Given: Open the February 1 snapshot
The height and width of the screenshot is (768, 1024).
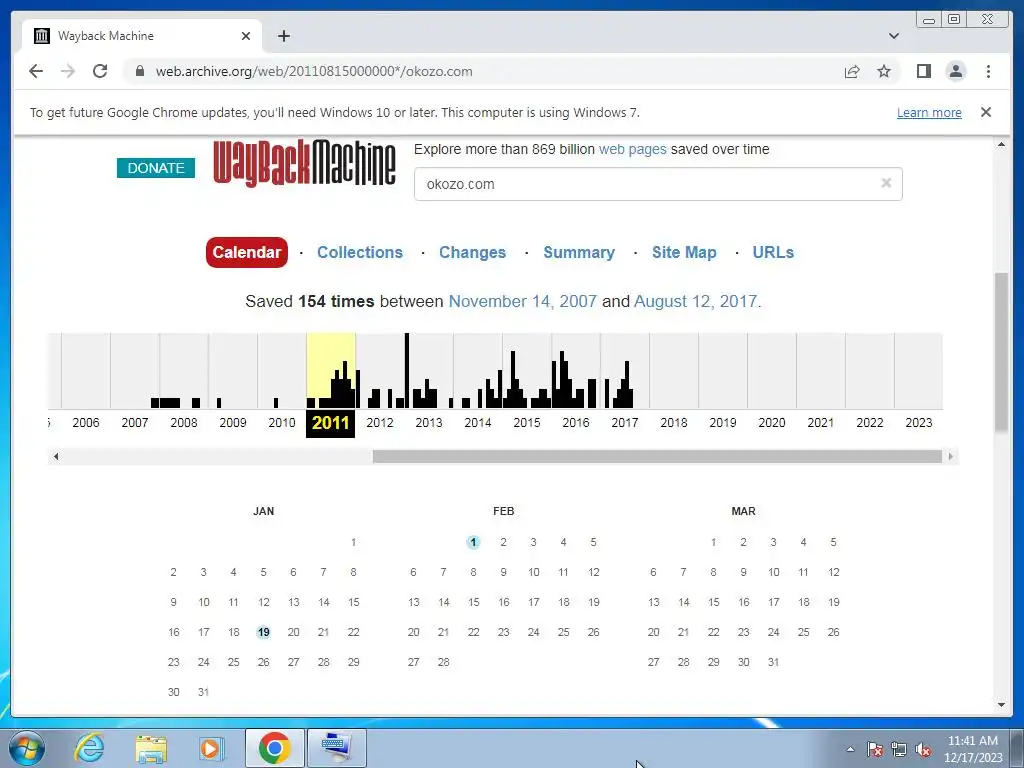Looking at the screenshot, I should 473,542.
